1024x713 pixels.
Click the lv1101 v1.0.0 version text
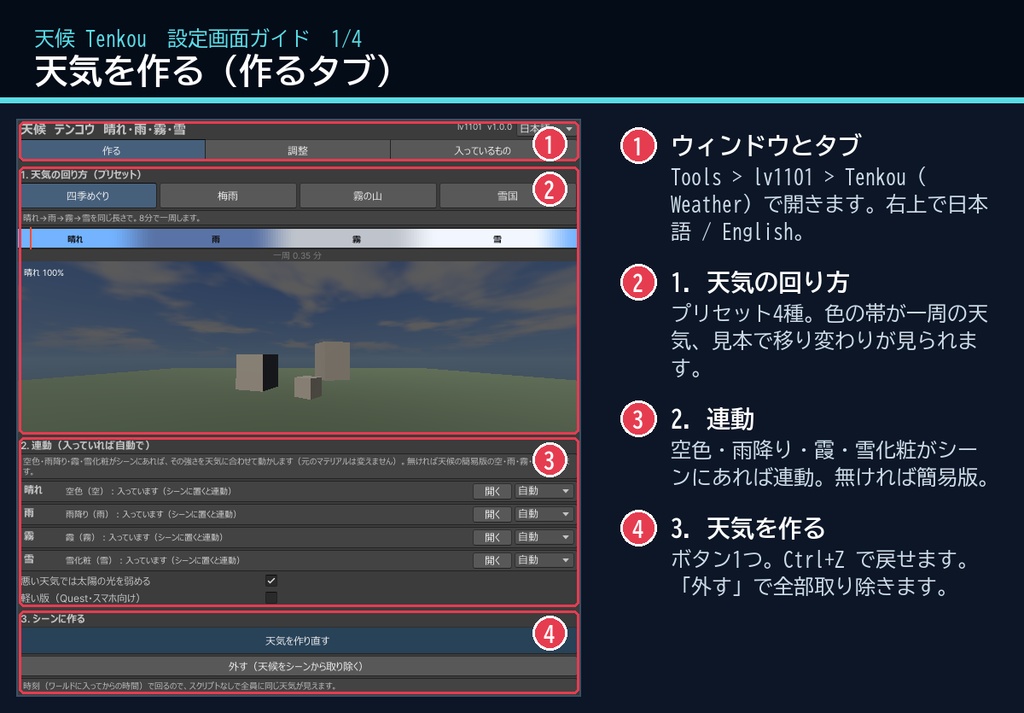click(x=485, y=127)
